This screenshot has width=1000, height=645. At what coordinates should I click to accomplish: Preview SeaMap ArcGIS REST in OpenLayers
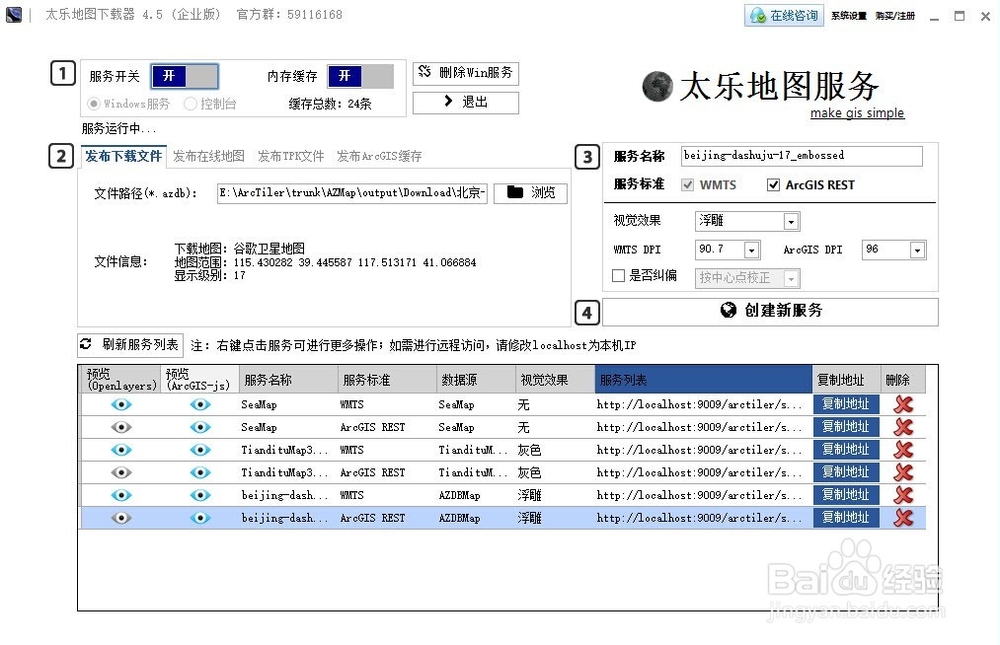(121, 427)
